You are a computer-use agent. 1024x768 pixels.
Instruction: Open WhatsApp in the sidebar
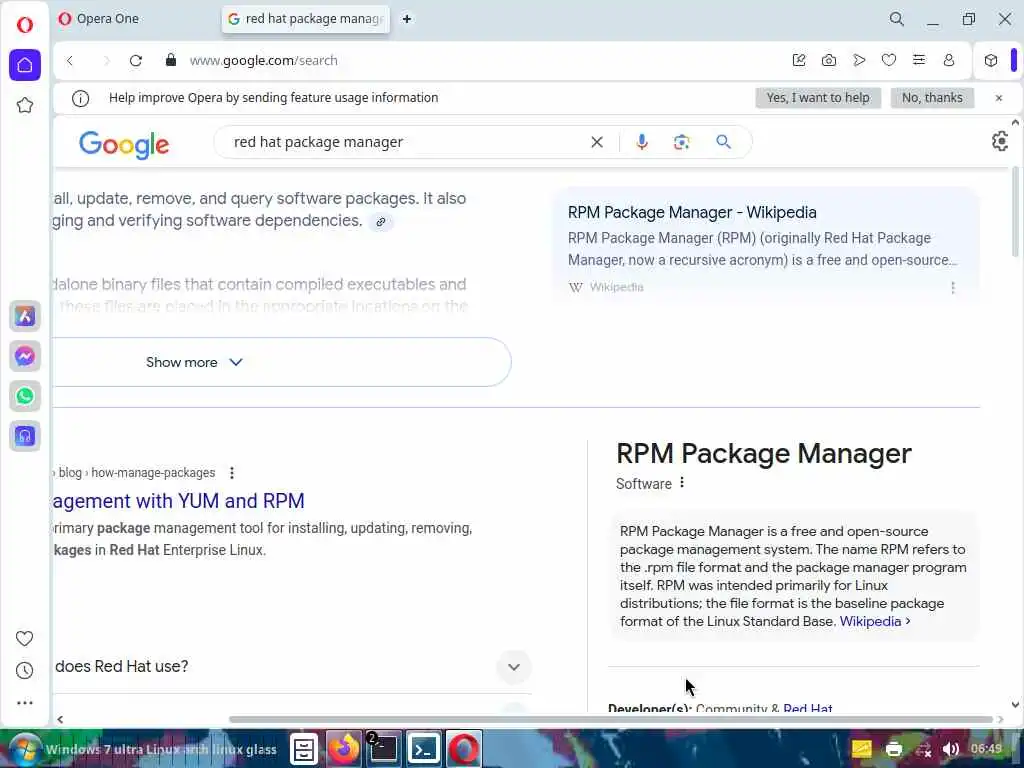click(25, 396)
